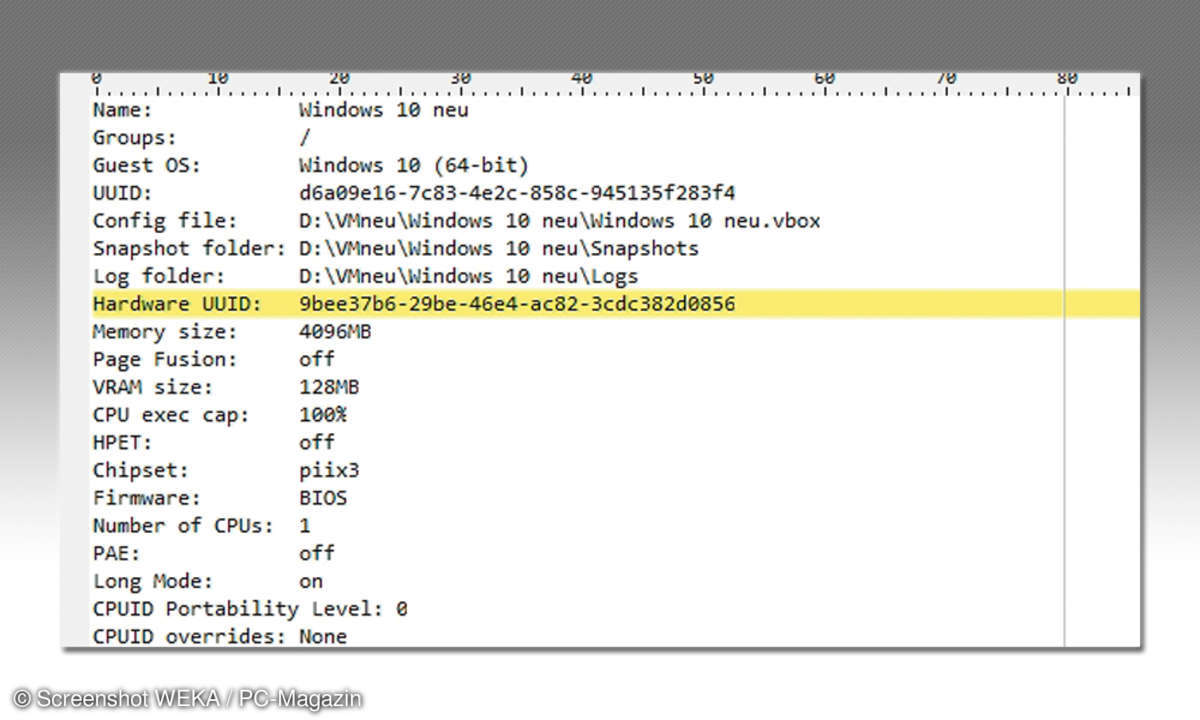
Task: Select the value "Windows 10 neu" in the Name row
Action: point(383,110)
